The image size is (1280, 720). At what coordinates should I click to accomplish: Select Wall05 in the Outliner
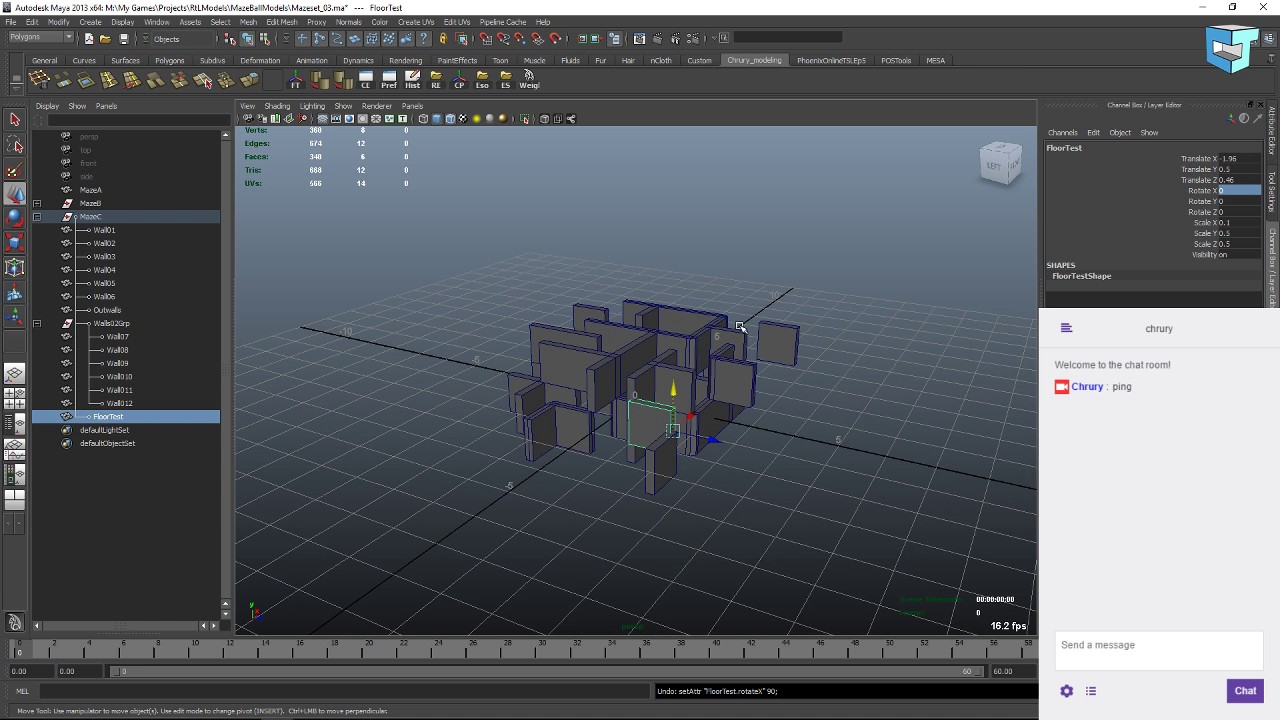tap(104, 283)
